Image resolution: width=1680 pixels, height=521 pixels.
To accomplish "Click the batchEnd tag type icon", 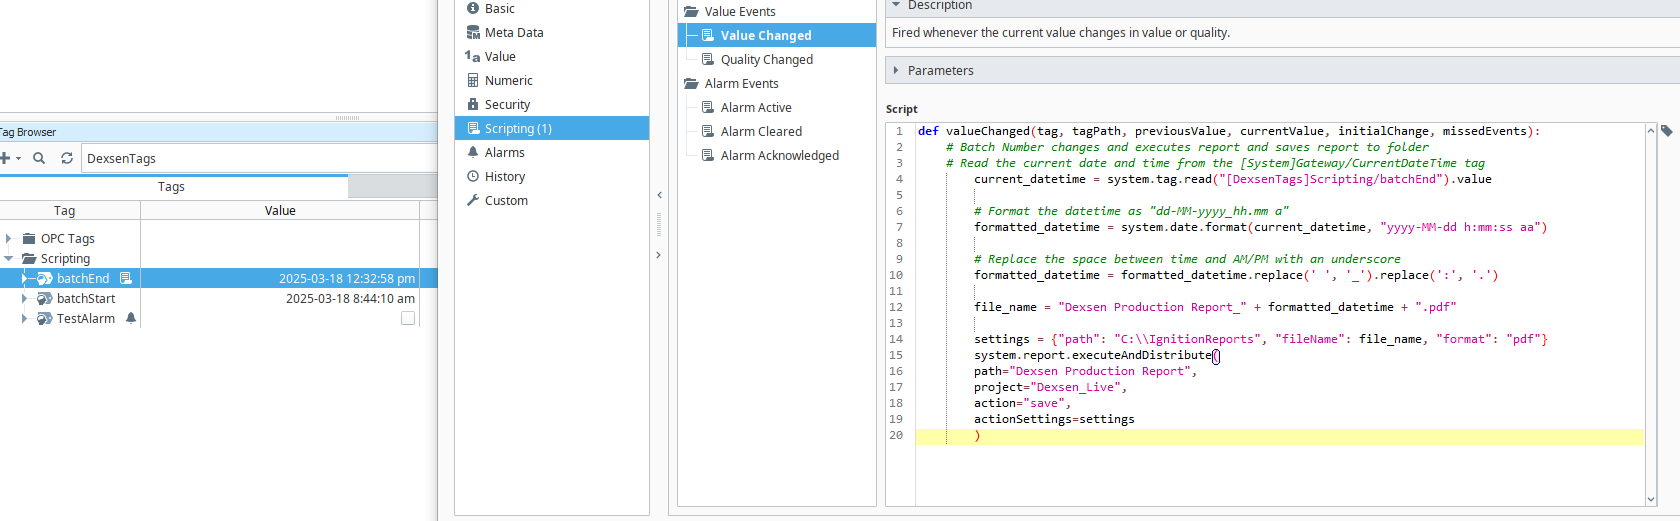I will 44,279.
